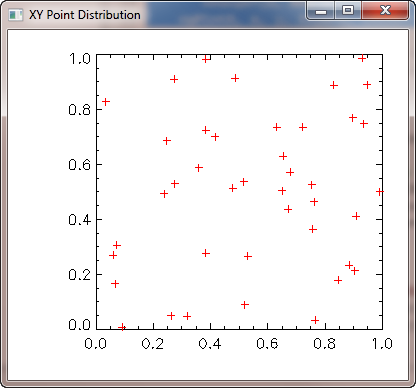Close the XY Point Distribution window

(x=385, y=11)
